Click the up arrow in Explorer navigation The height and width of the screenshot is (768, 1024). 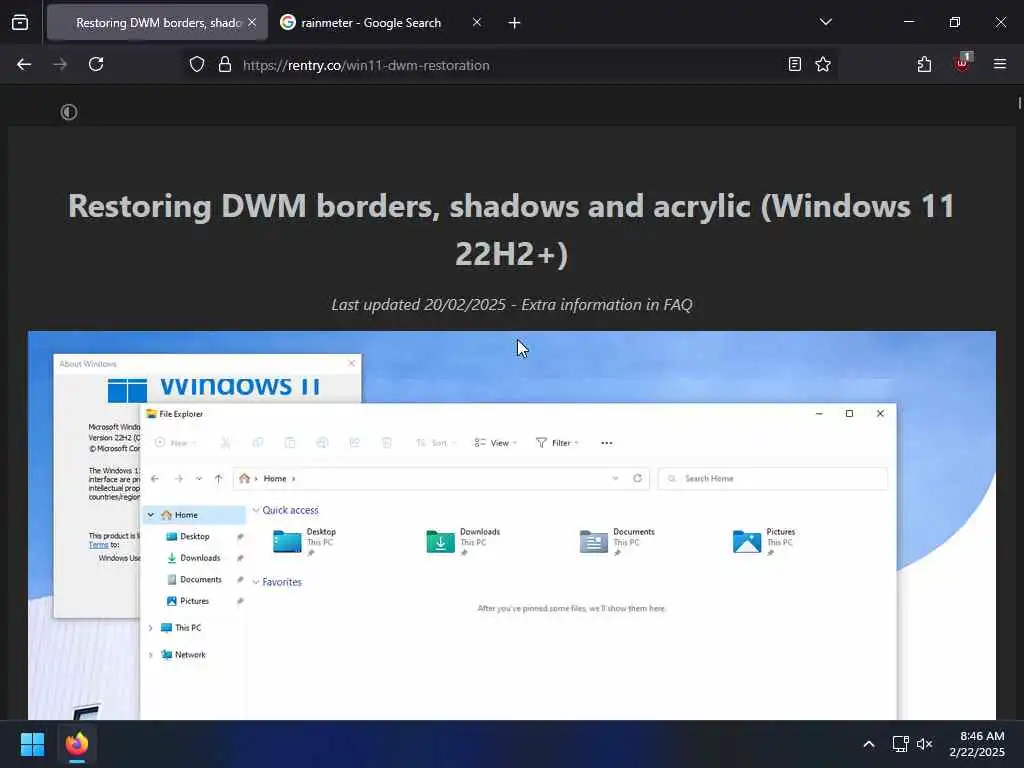click(219, 479)
